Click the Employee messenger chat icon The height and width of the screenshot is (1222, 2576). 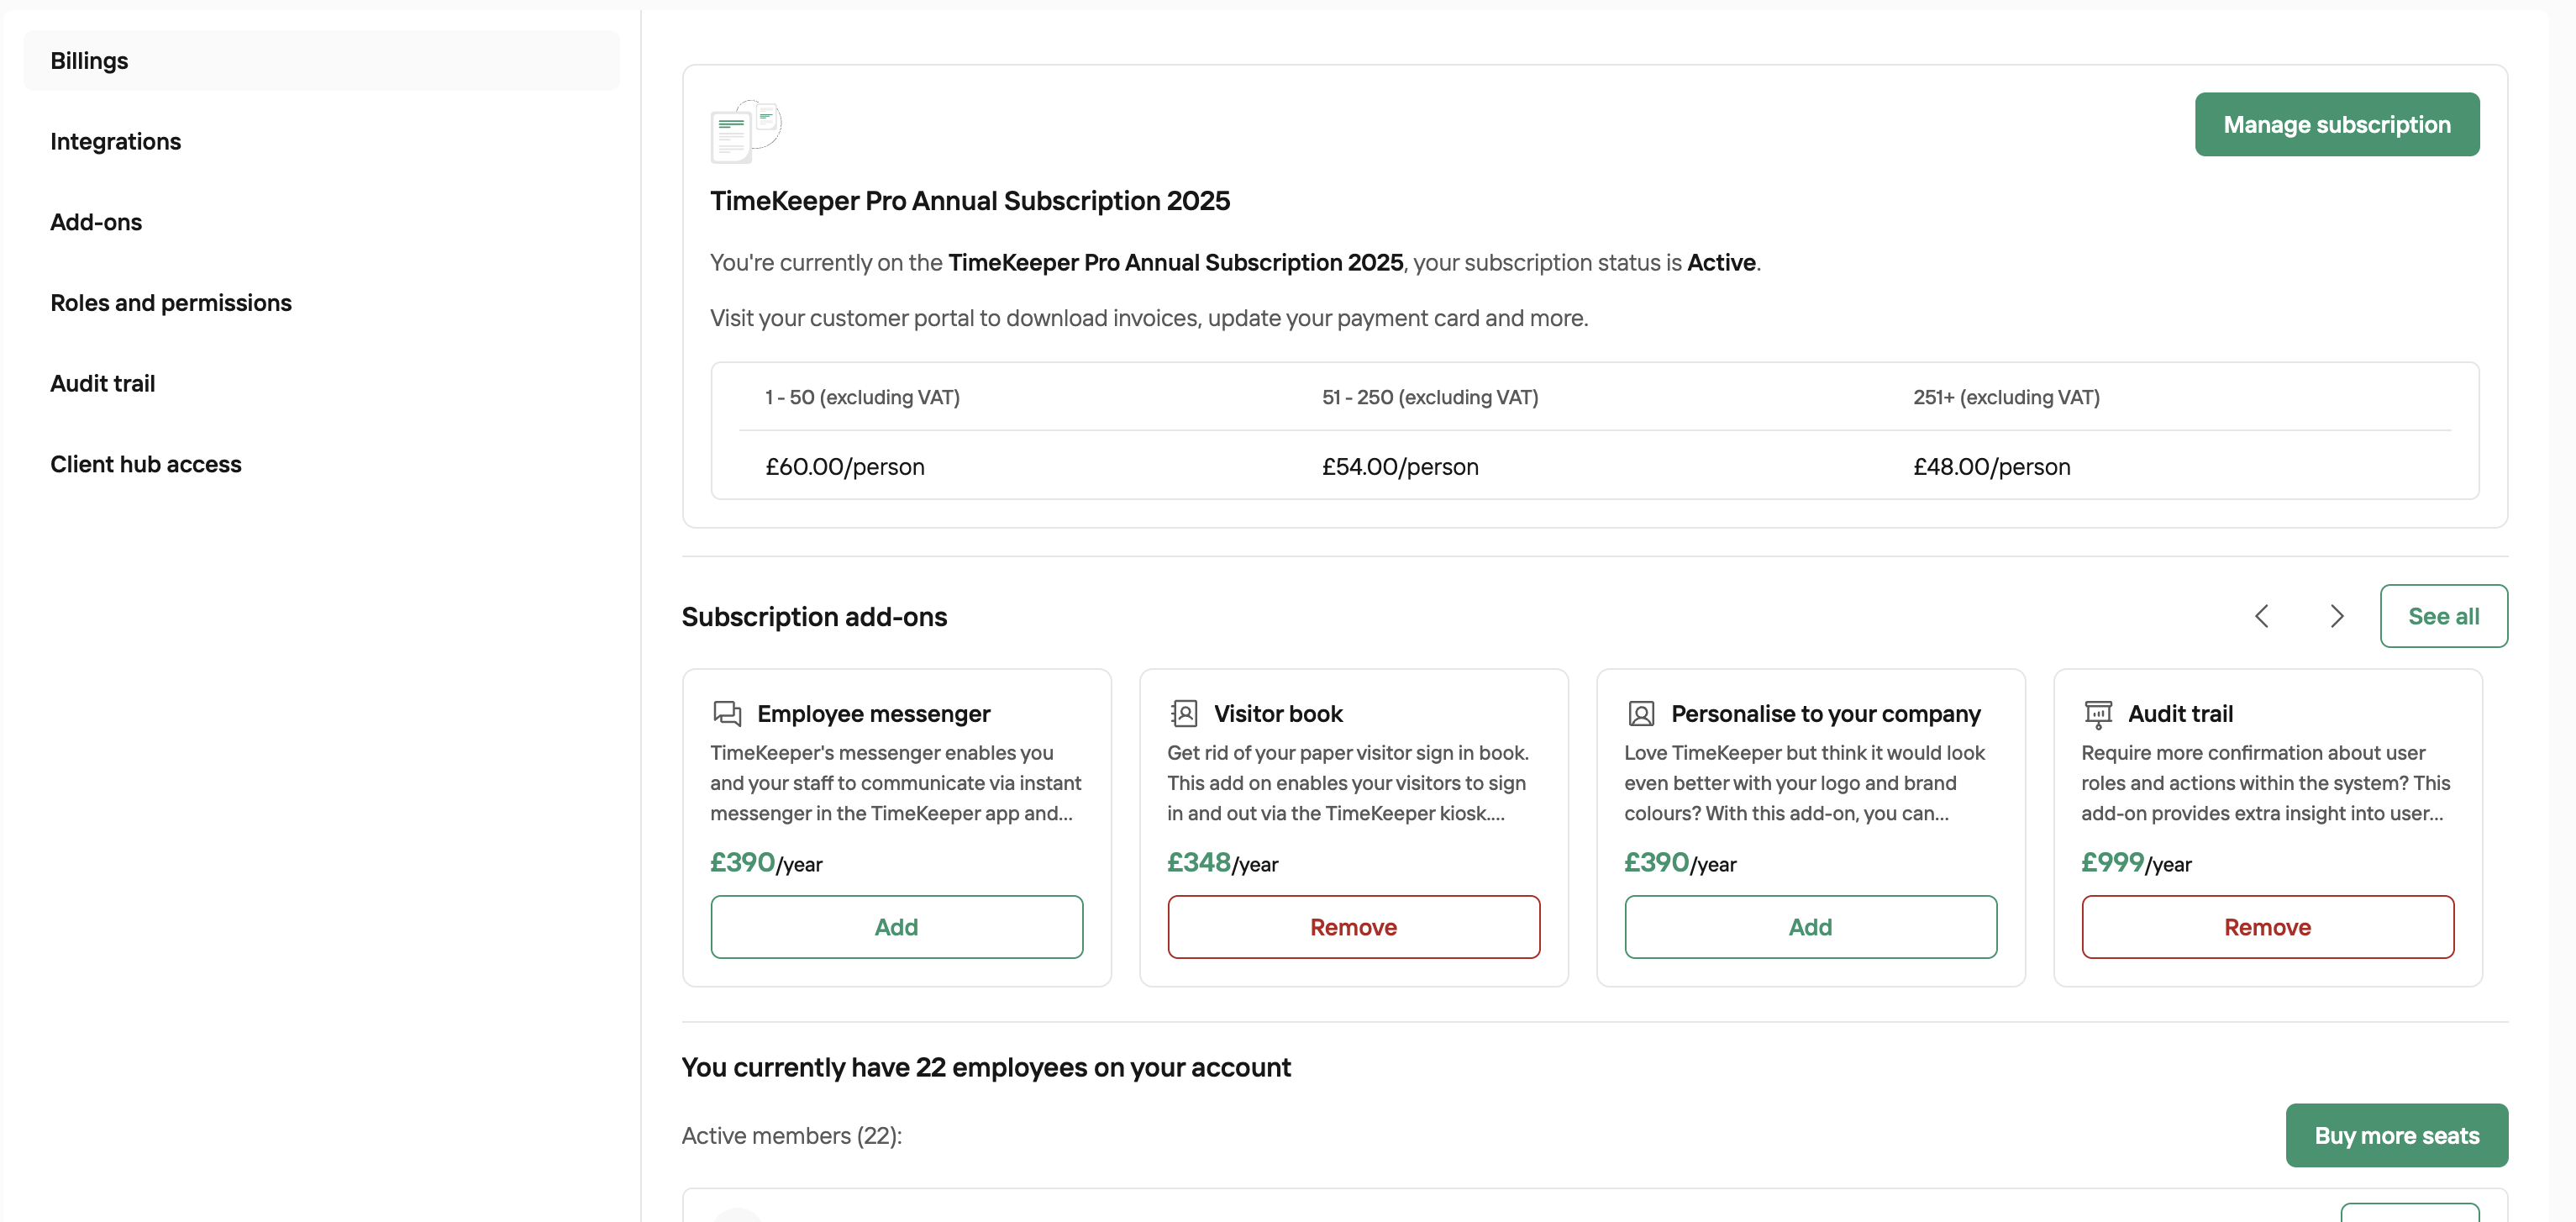pos(727,713)
